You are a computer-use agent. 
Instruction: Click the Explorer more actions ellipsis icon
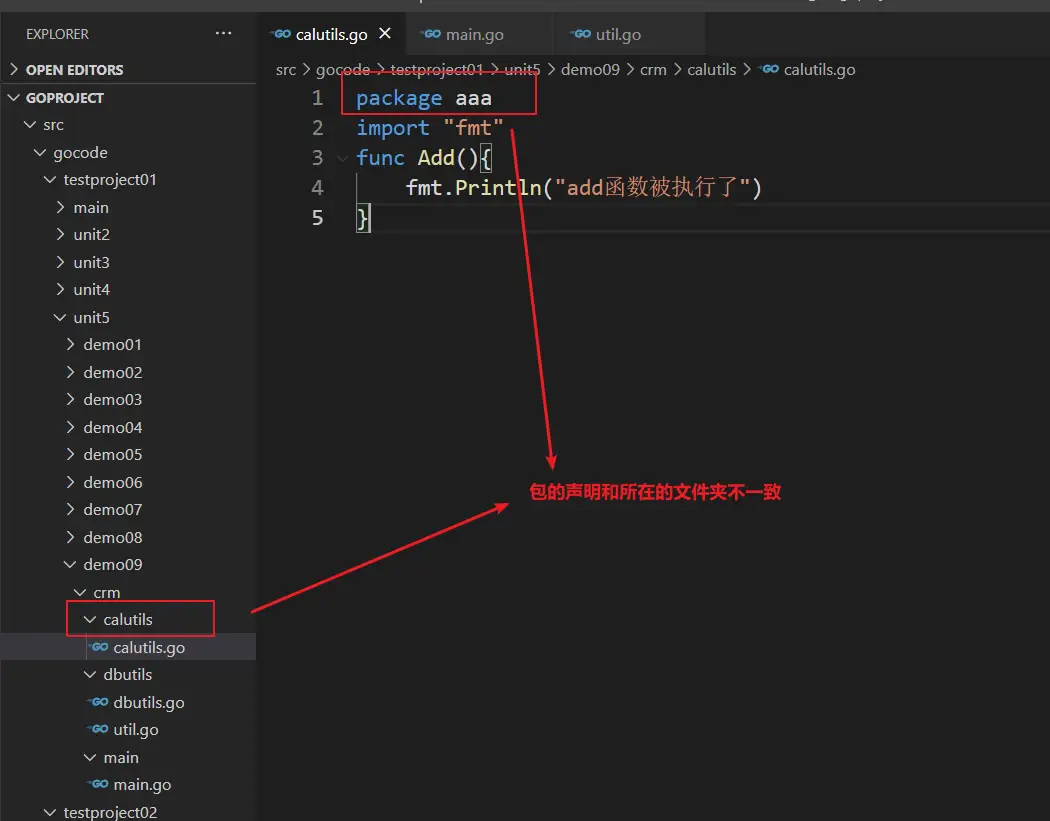tap(223, 34)
